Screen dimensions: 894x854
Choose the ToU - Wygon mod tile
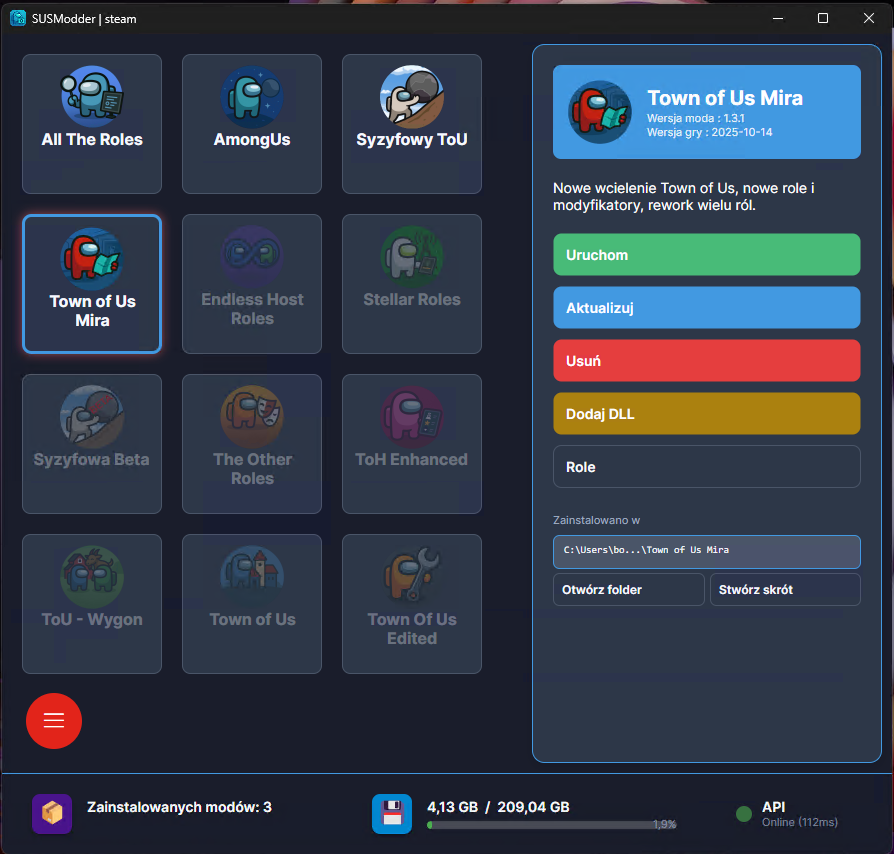[x=92, y=604]
